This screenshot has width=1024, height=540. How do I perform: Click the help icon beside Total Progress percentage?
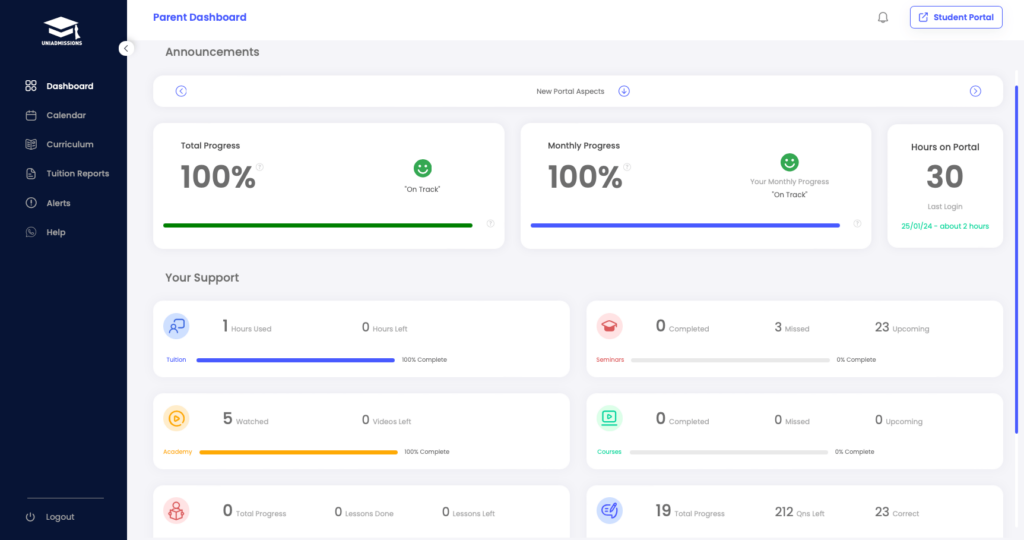pyautogui.click(x=260, y=167)
